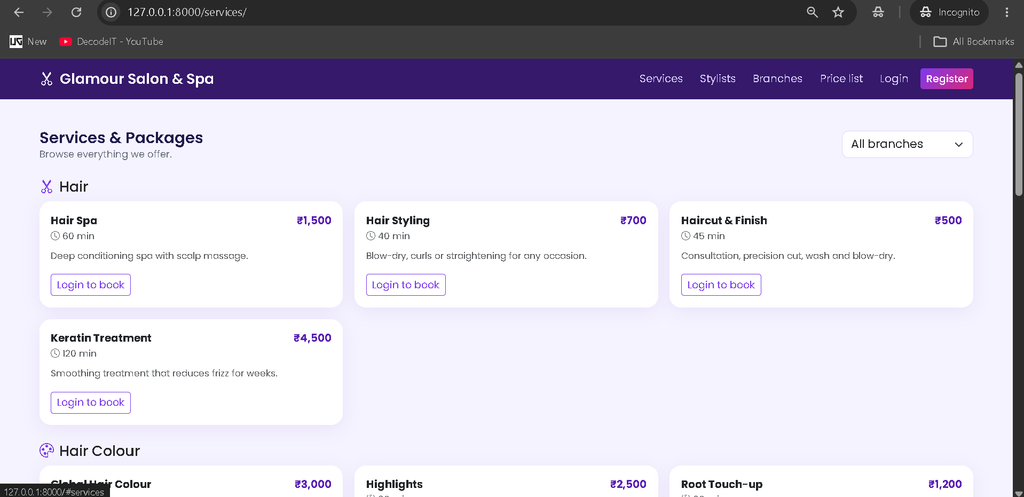This screenshot has width=1024, height=497.
Task: Go back using the browser back arrow
Action: [x=19, y=12]
